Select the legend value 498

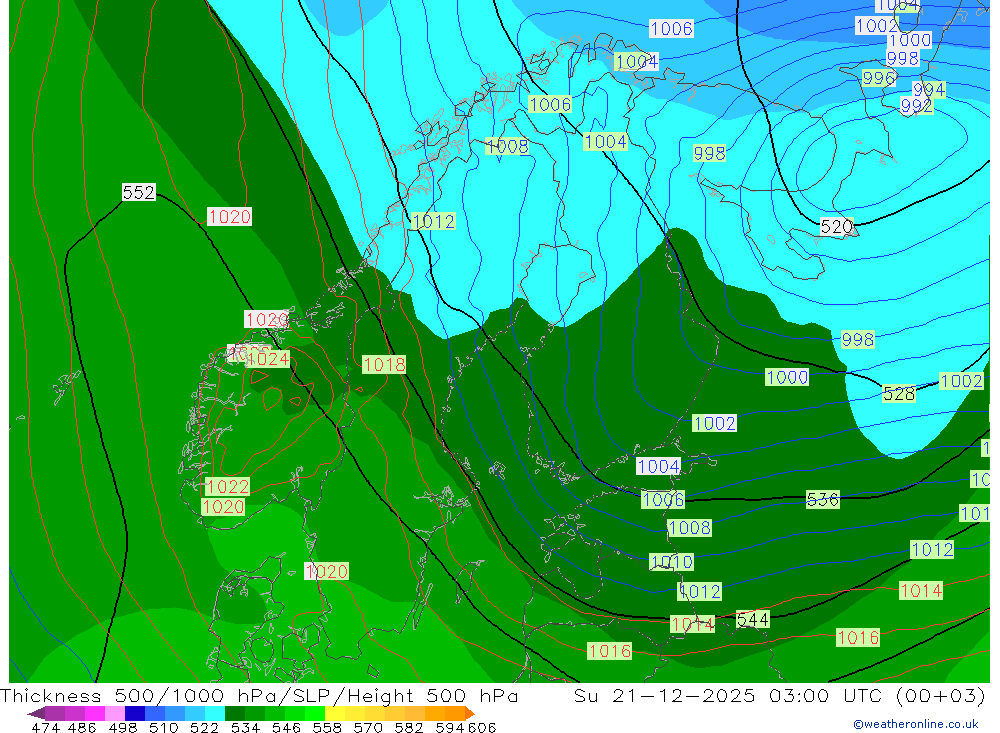coord(123,727)
